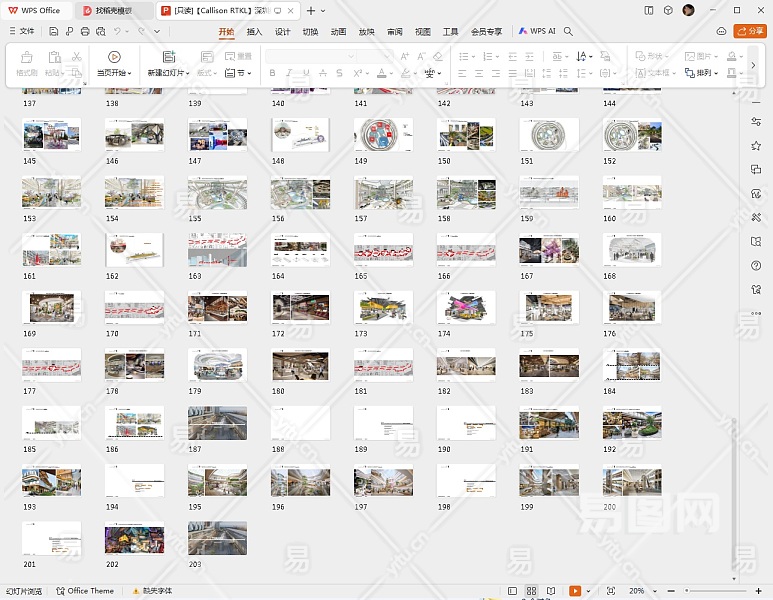The width and height of the screenshot is (773, 600).
Task: Click the play from current slide icon
Action: coord(114,58)
